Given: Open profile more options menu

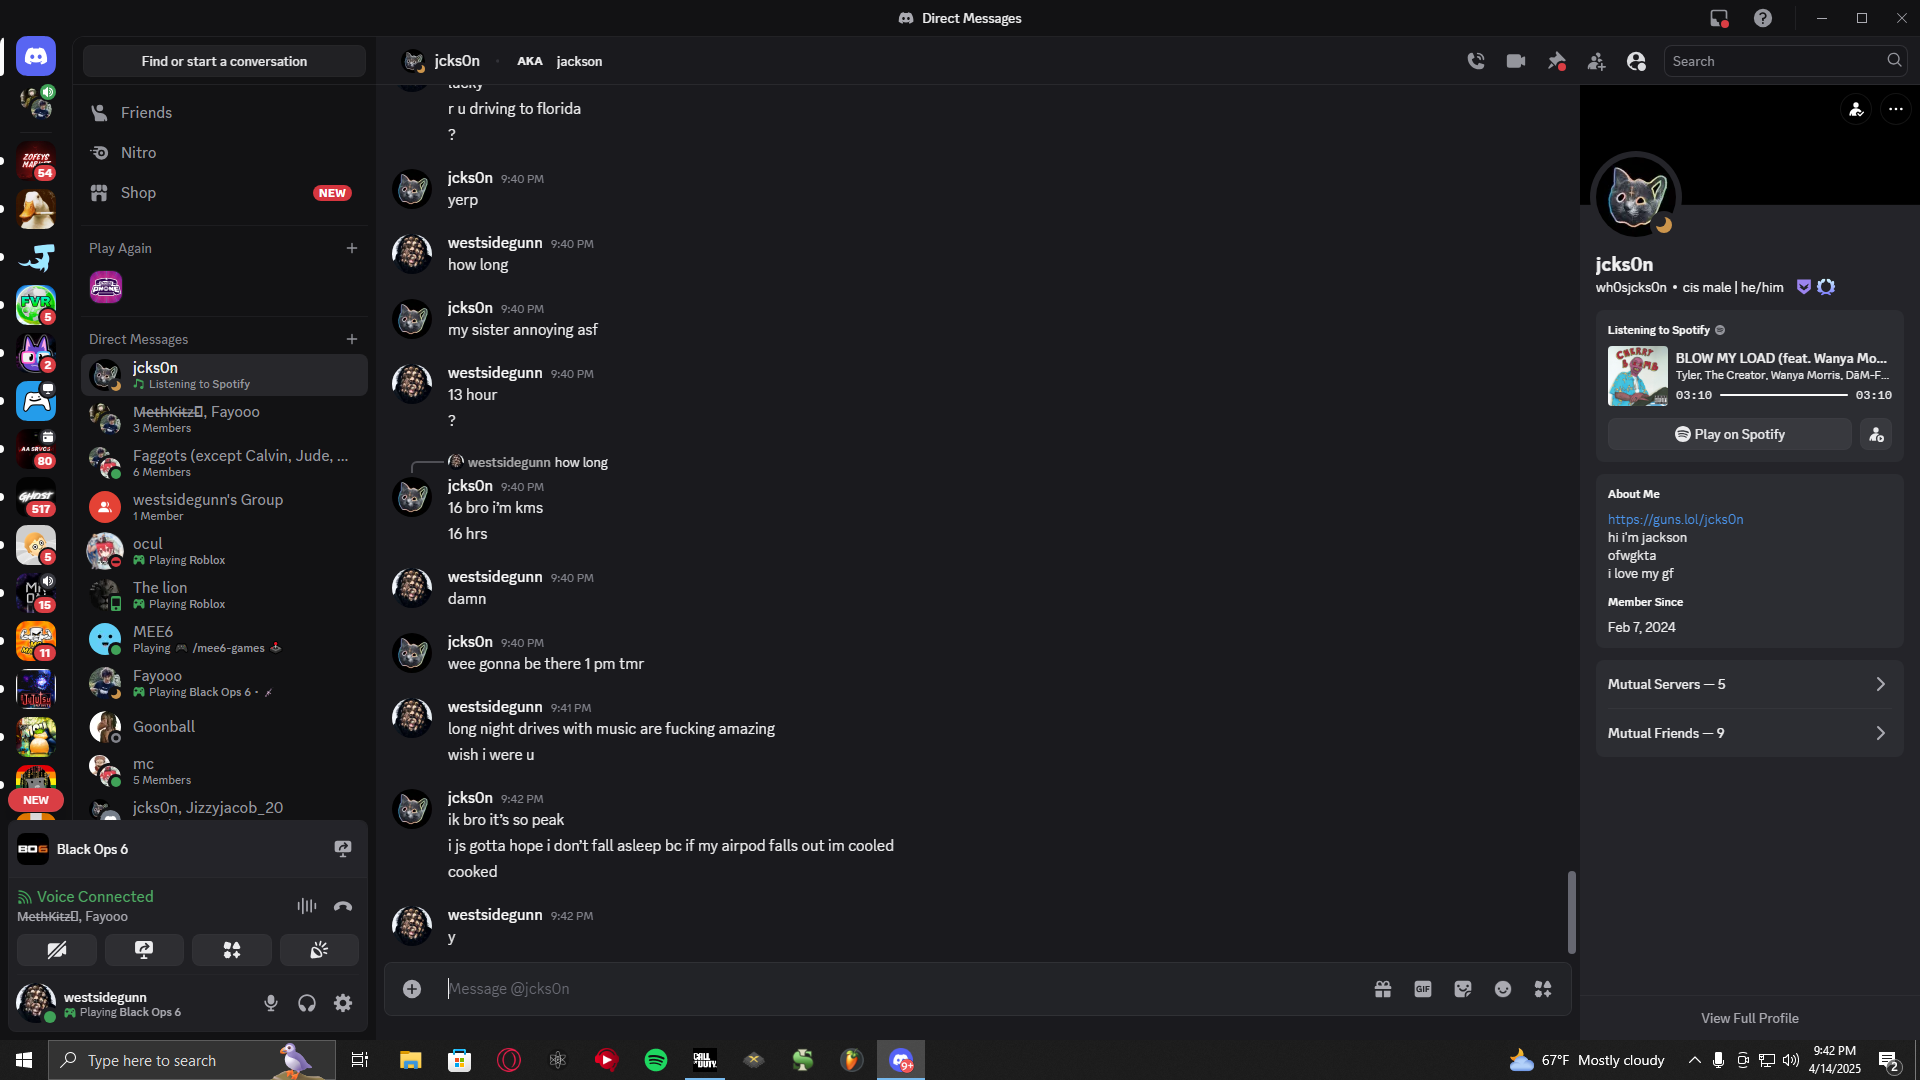Looking at the screenshot, I should 1895,109.
